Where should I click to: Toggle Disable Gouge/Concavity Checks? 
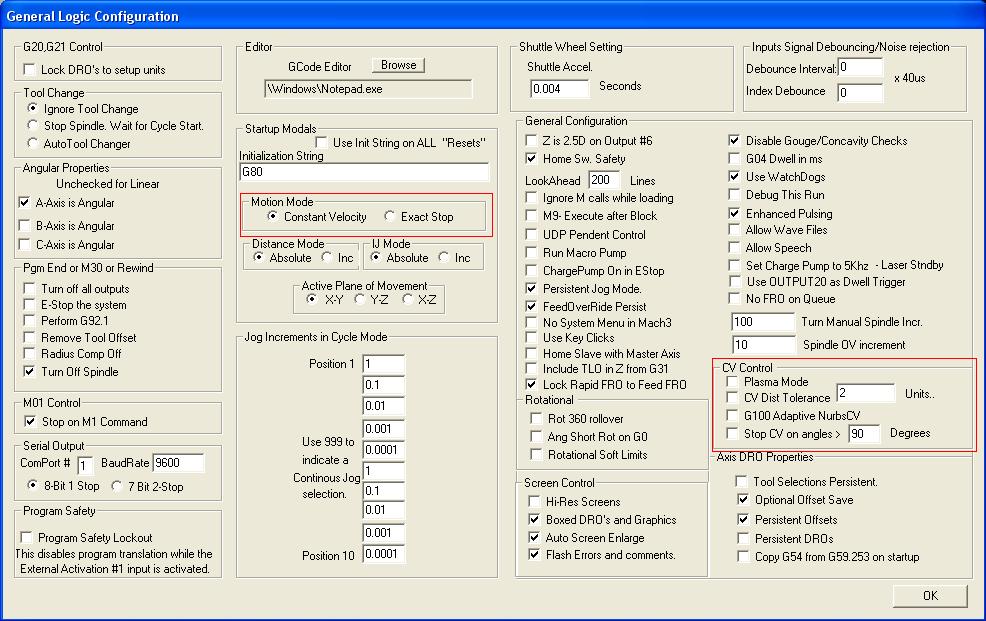734,140
